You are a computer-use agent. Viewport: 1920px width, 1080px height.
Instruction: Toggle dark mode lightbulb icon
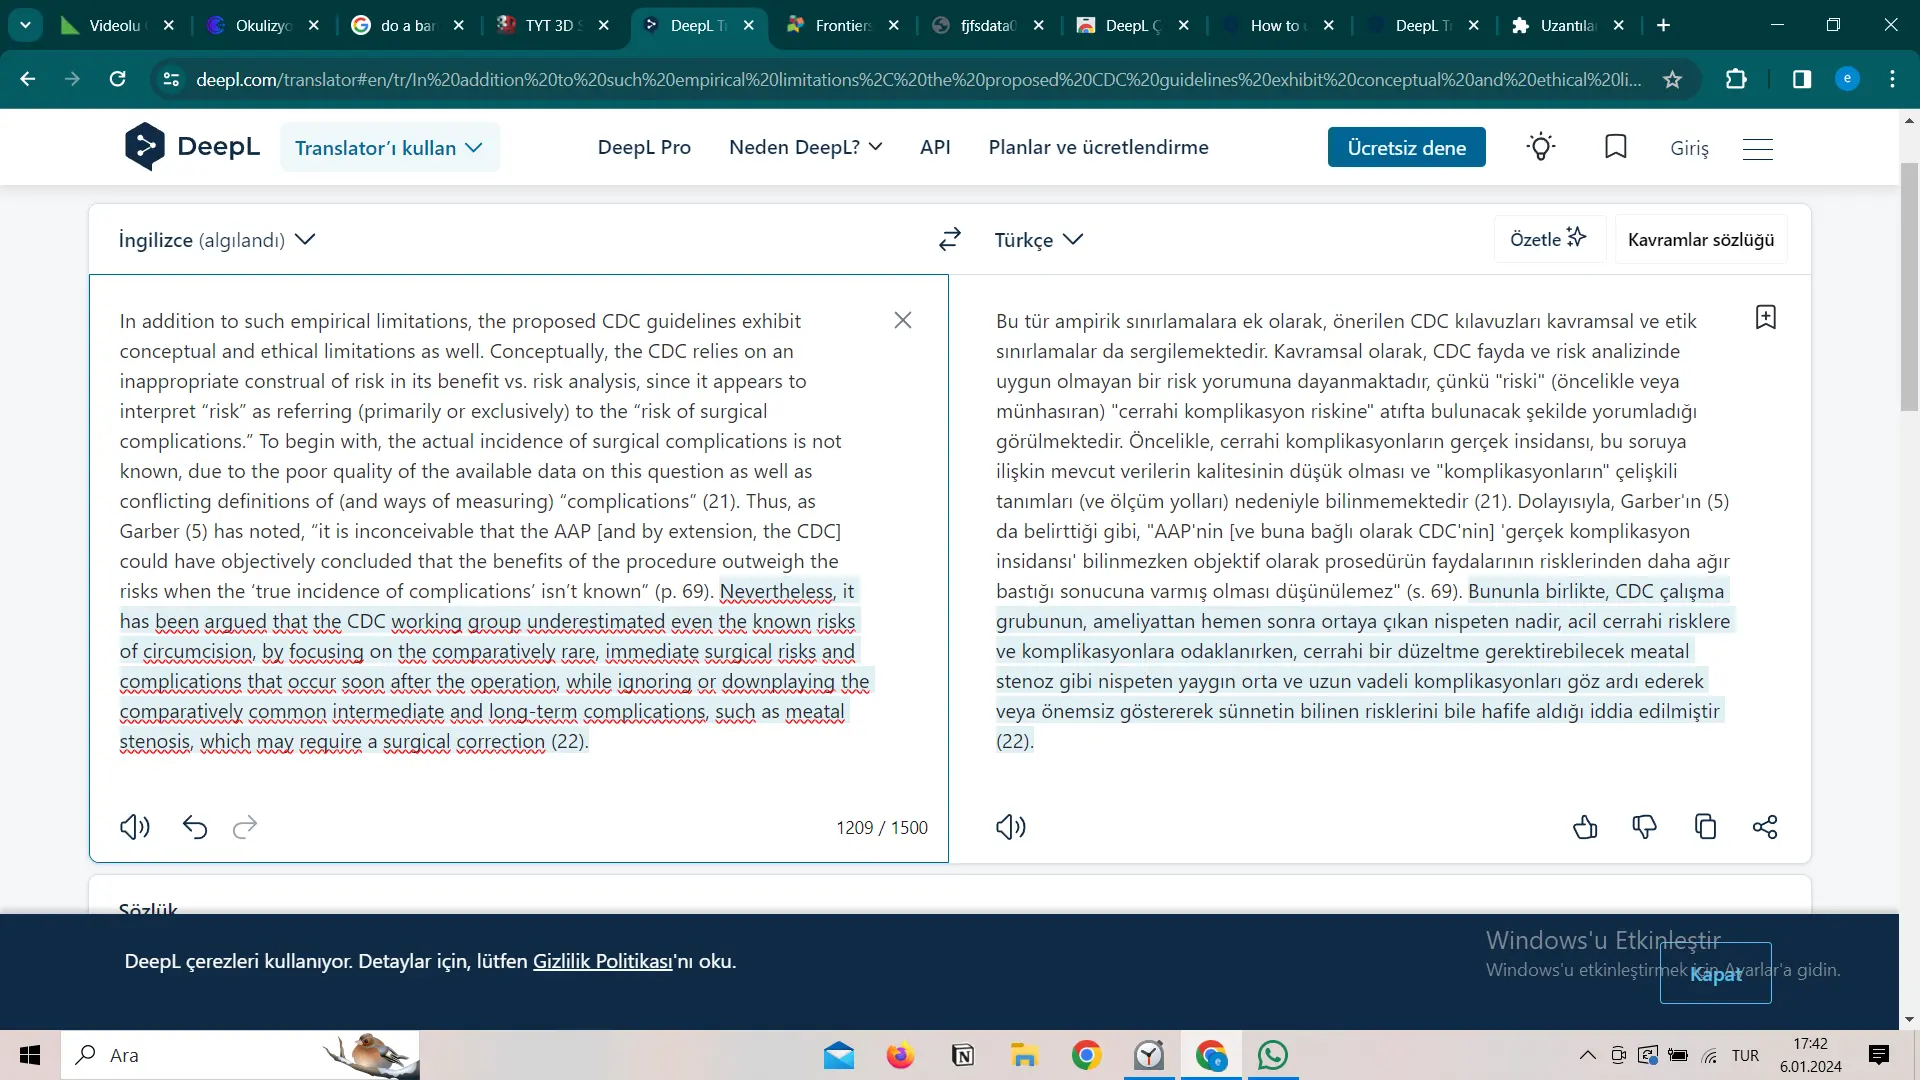tap(1541, 147)
